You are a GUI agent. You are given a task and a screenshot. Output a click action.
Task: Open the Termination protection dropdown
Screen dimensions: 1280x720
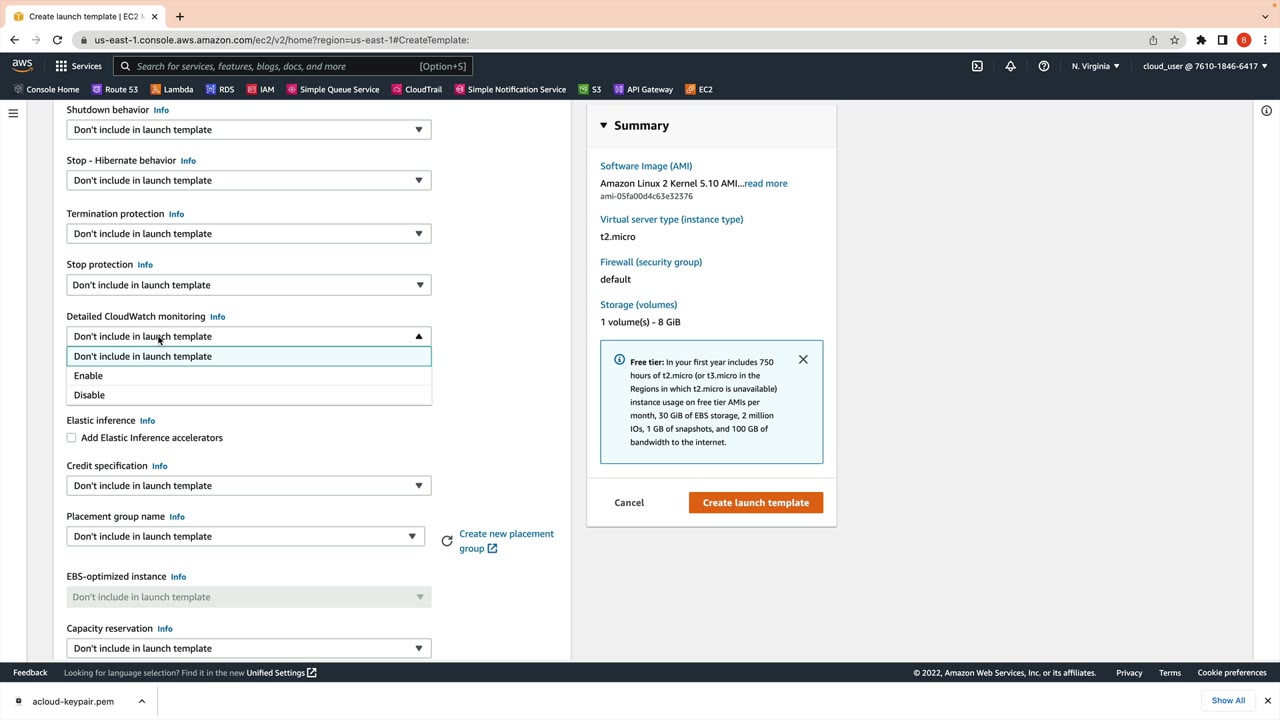click(249, 234)
